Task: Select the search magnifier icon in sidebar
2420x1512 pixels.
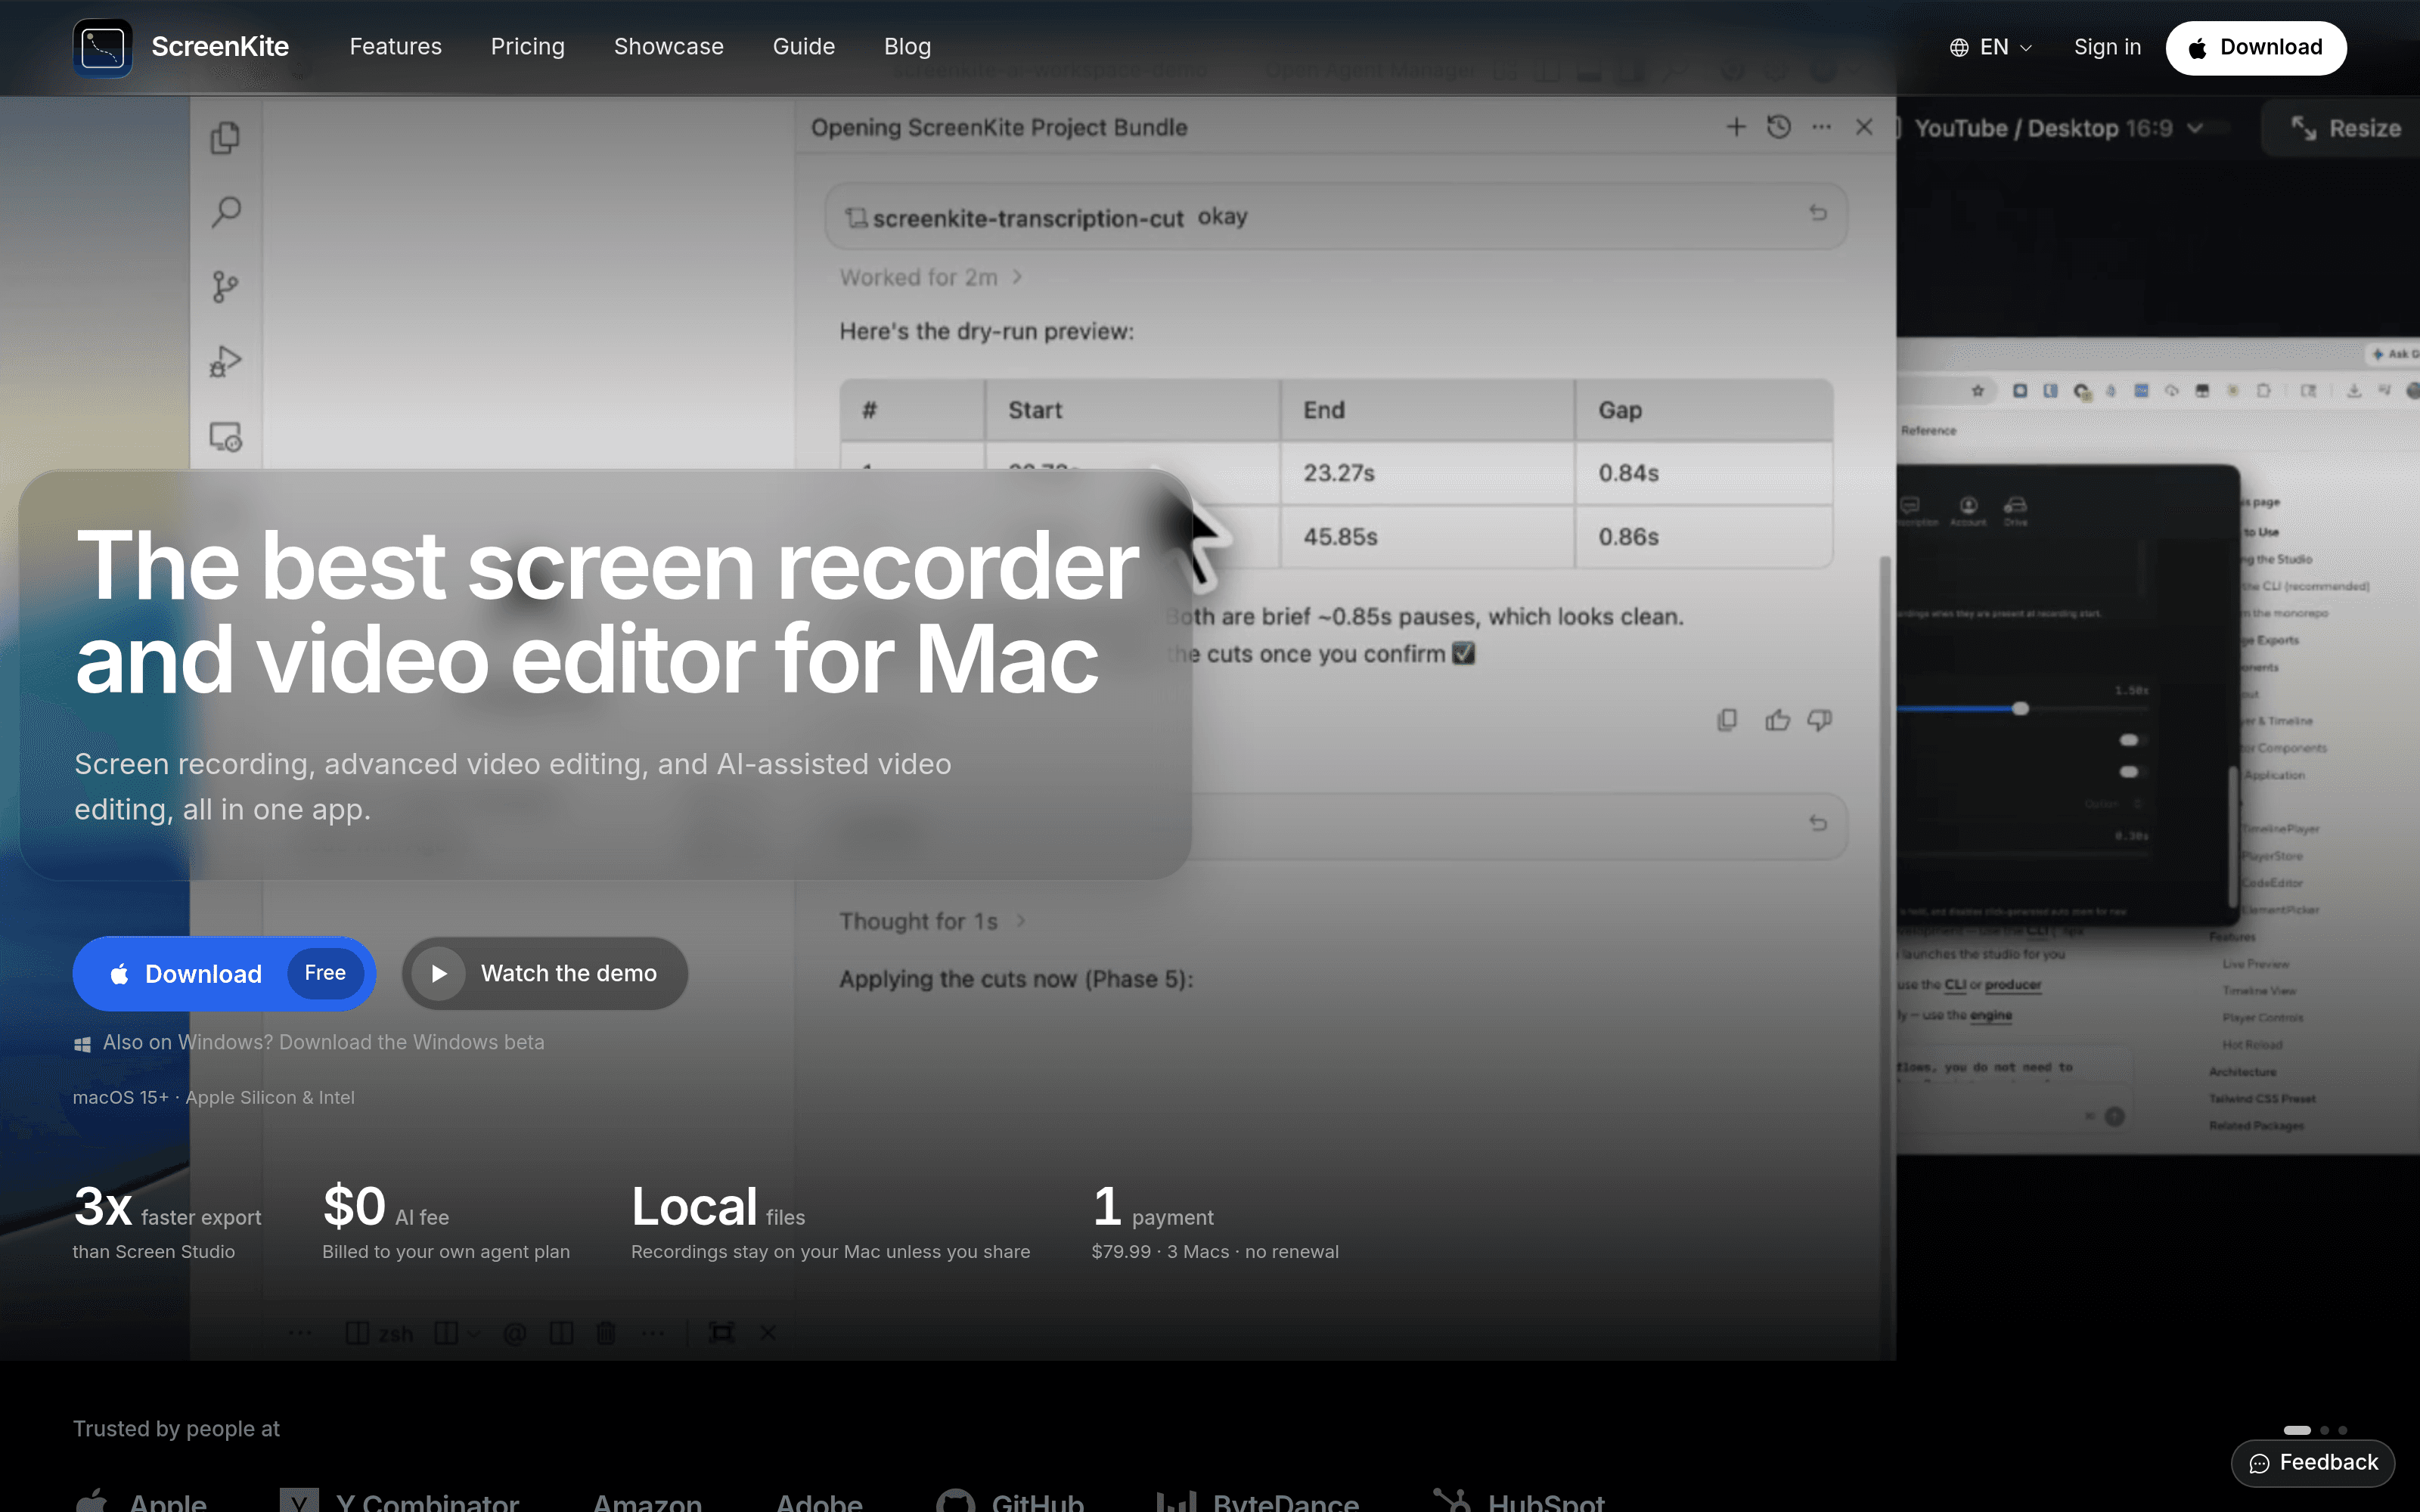Action: click(226, 212)
